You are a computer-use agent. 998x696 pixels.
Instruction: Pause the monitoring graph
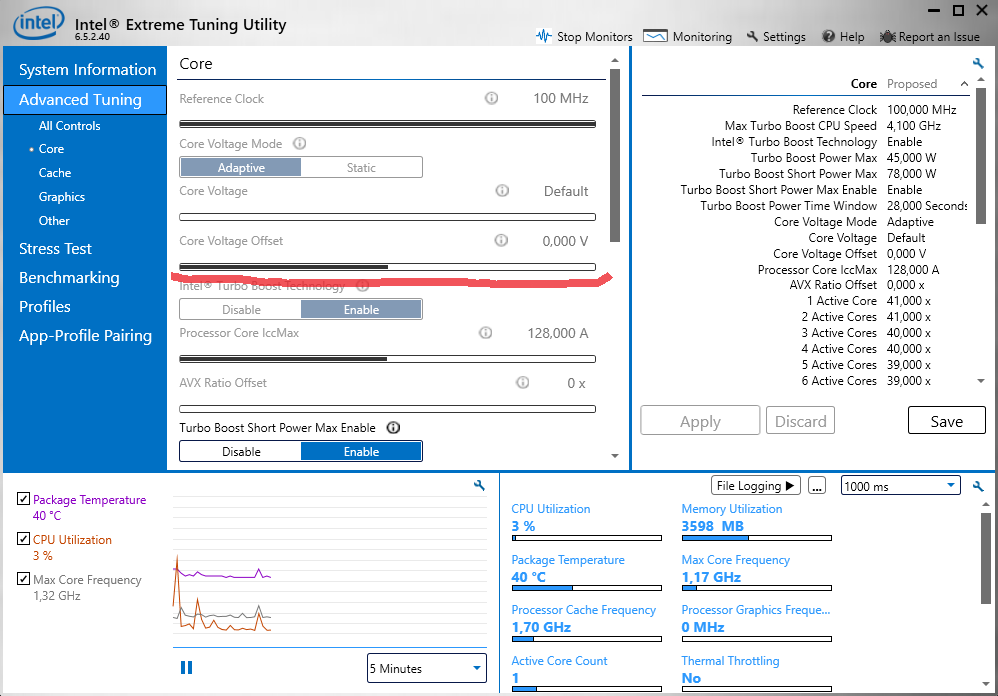186,667
